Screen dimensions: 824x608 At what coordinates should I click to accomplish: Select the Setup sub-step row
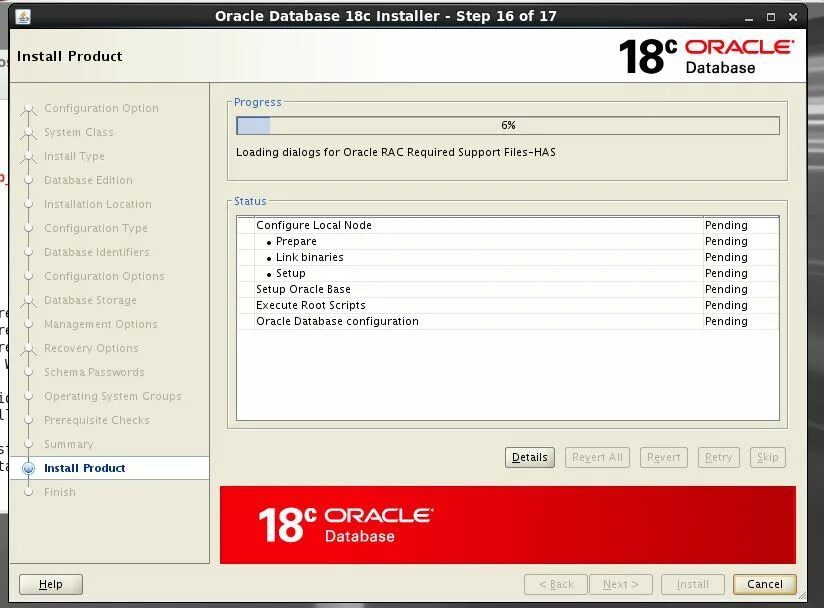click(x=508, y=274)
